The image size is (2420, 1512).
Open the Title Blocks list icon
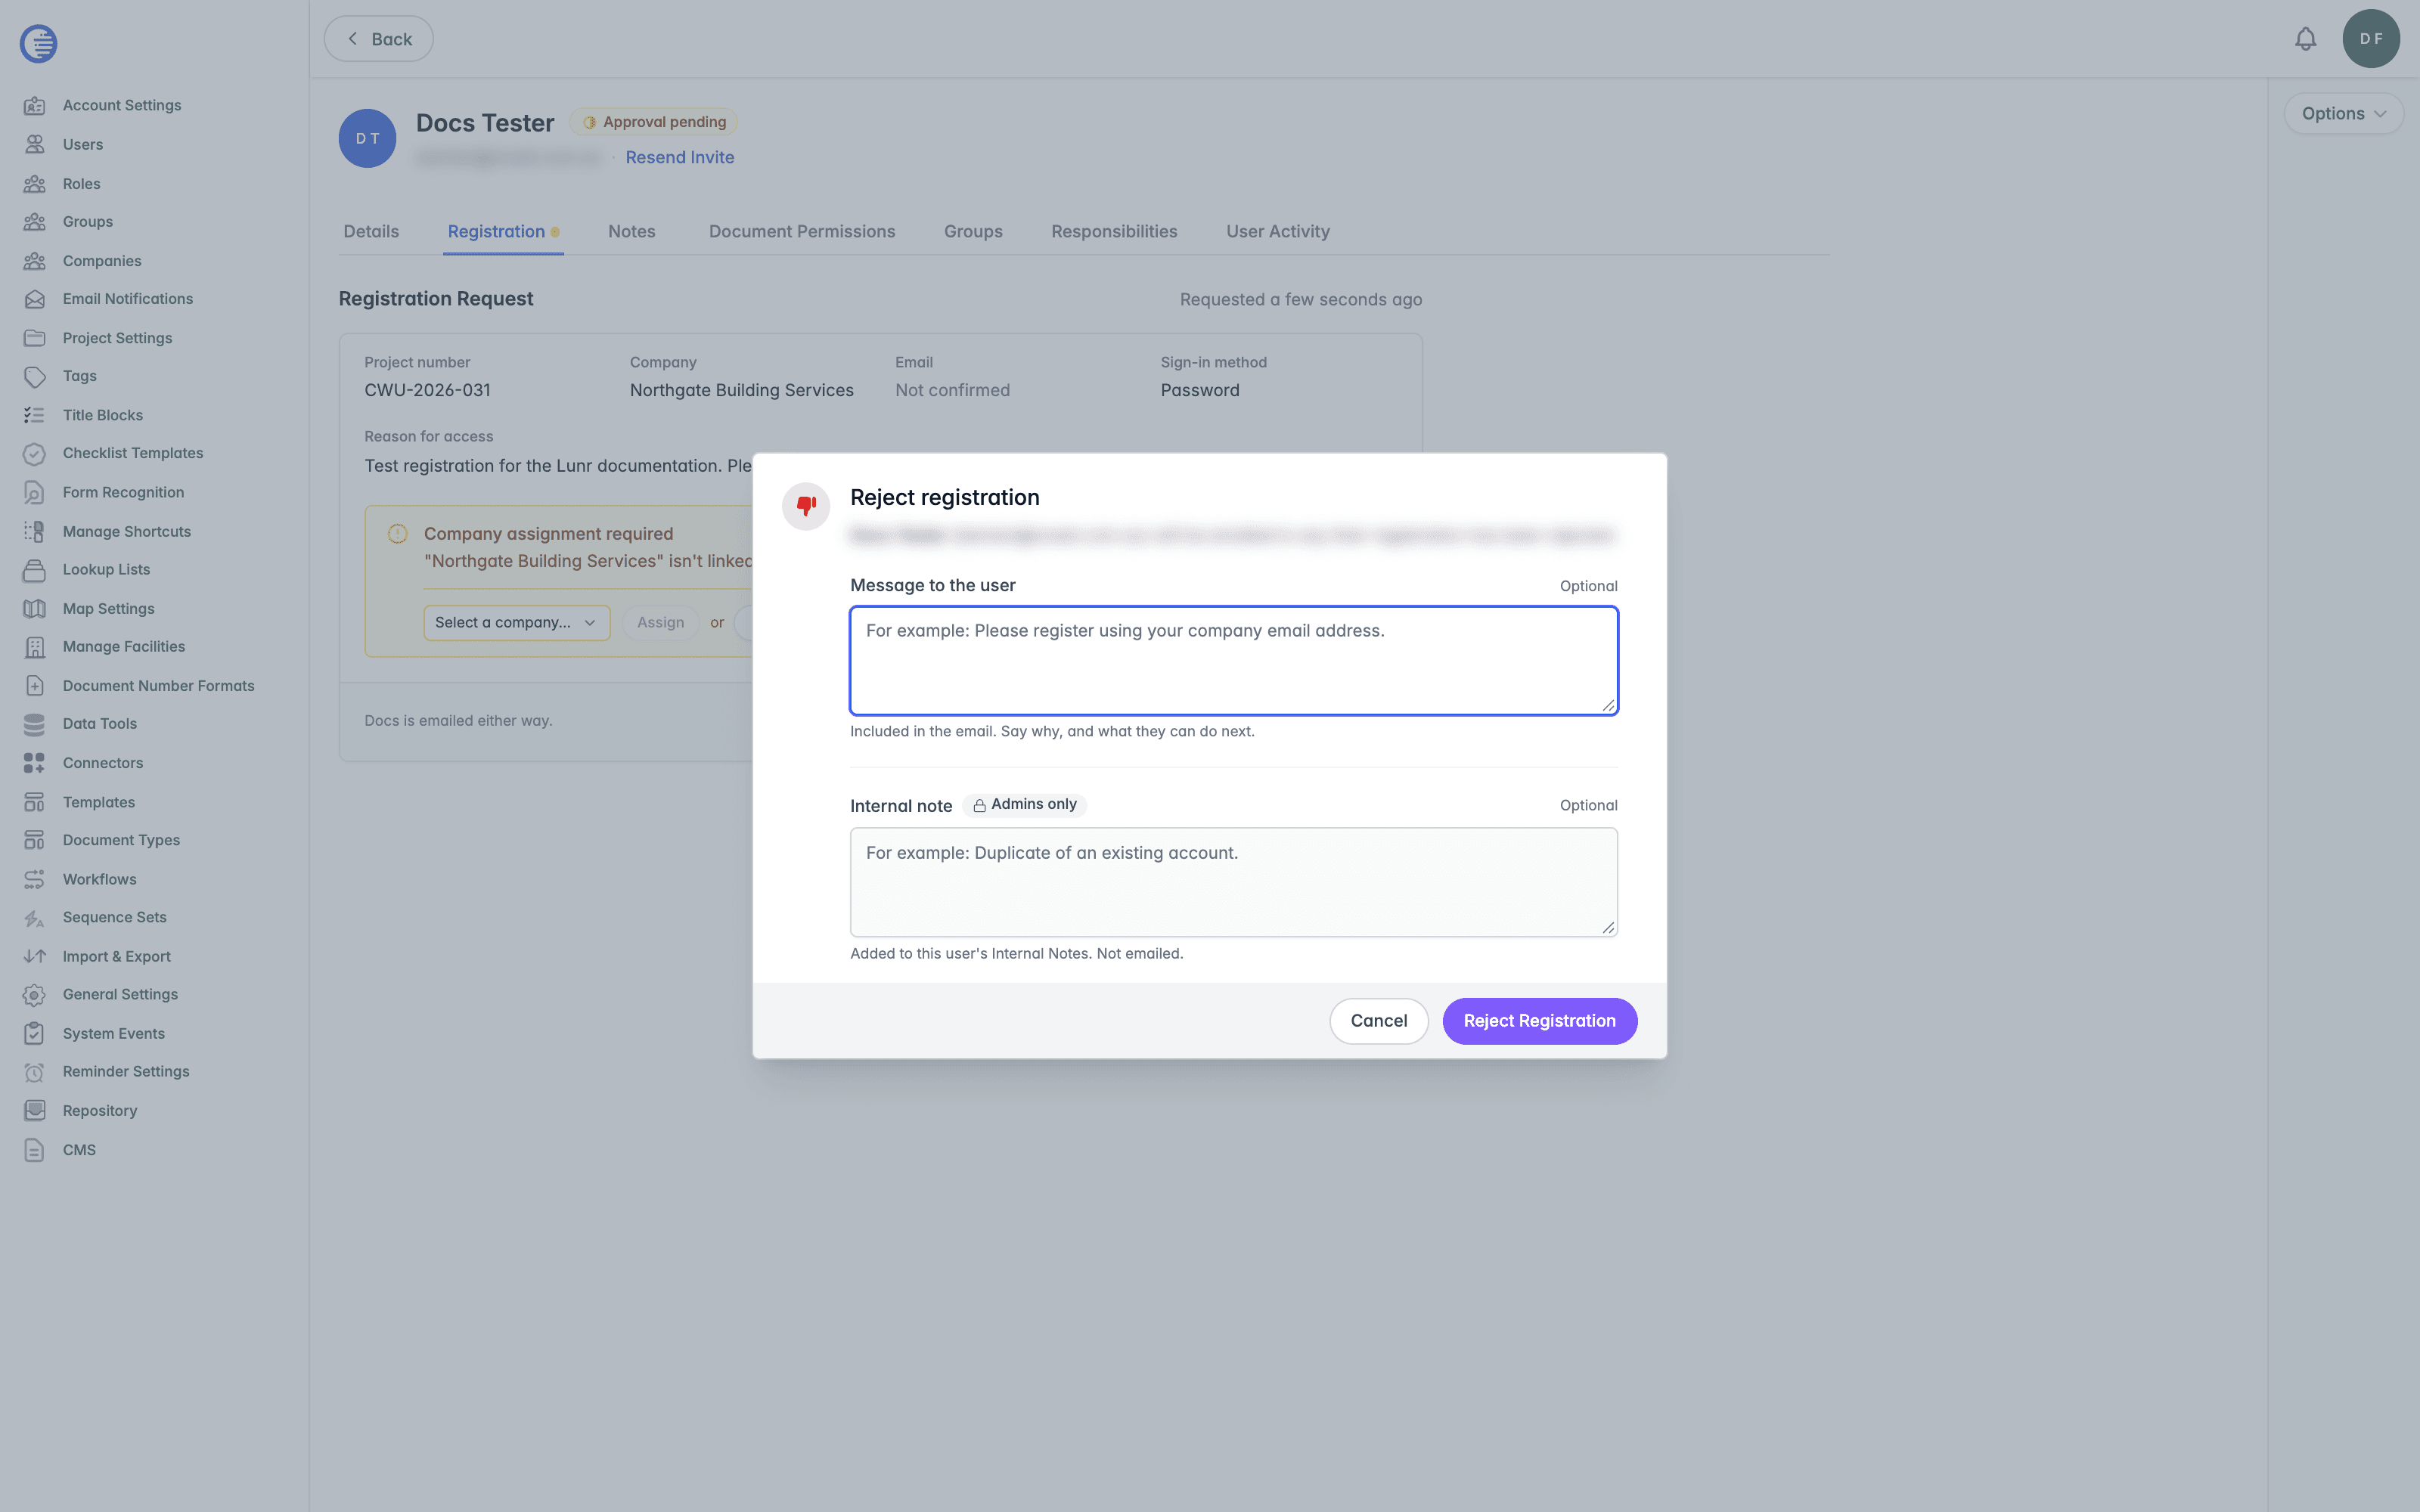34,415
